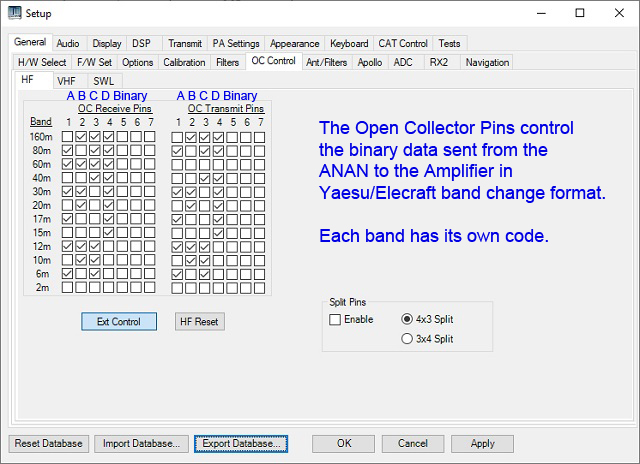Uncheck 80m receive pin 1

(x=67, y=150)
